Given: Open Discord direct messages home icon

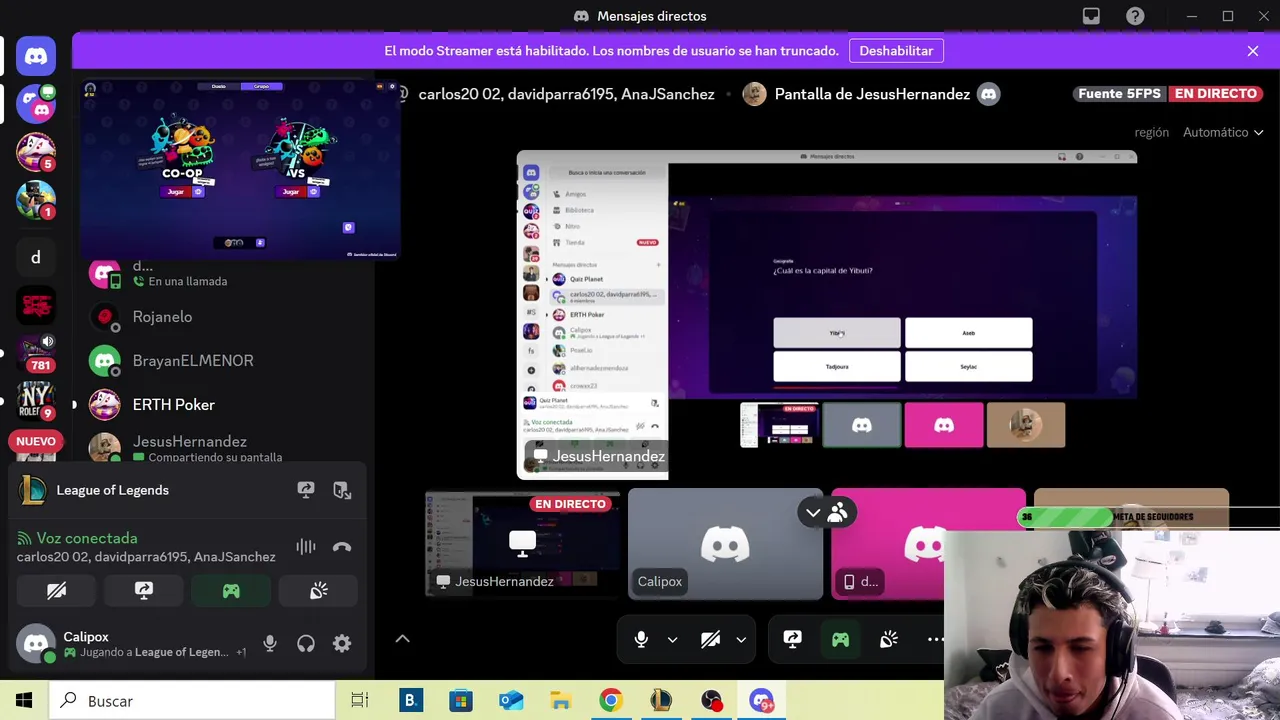Looking at the screenshot, I should (36, 56).
